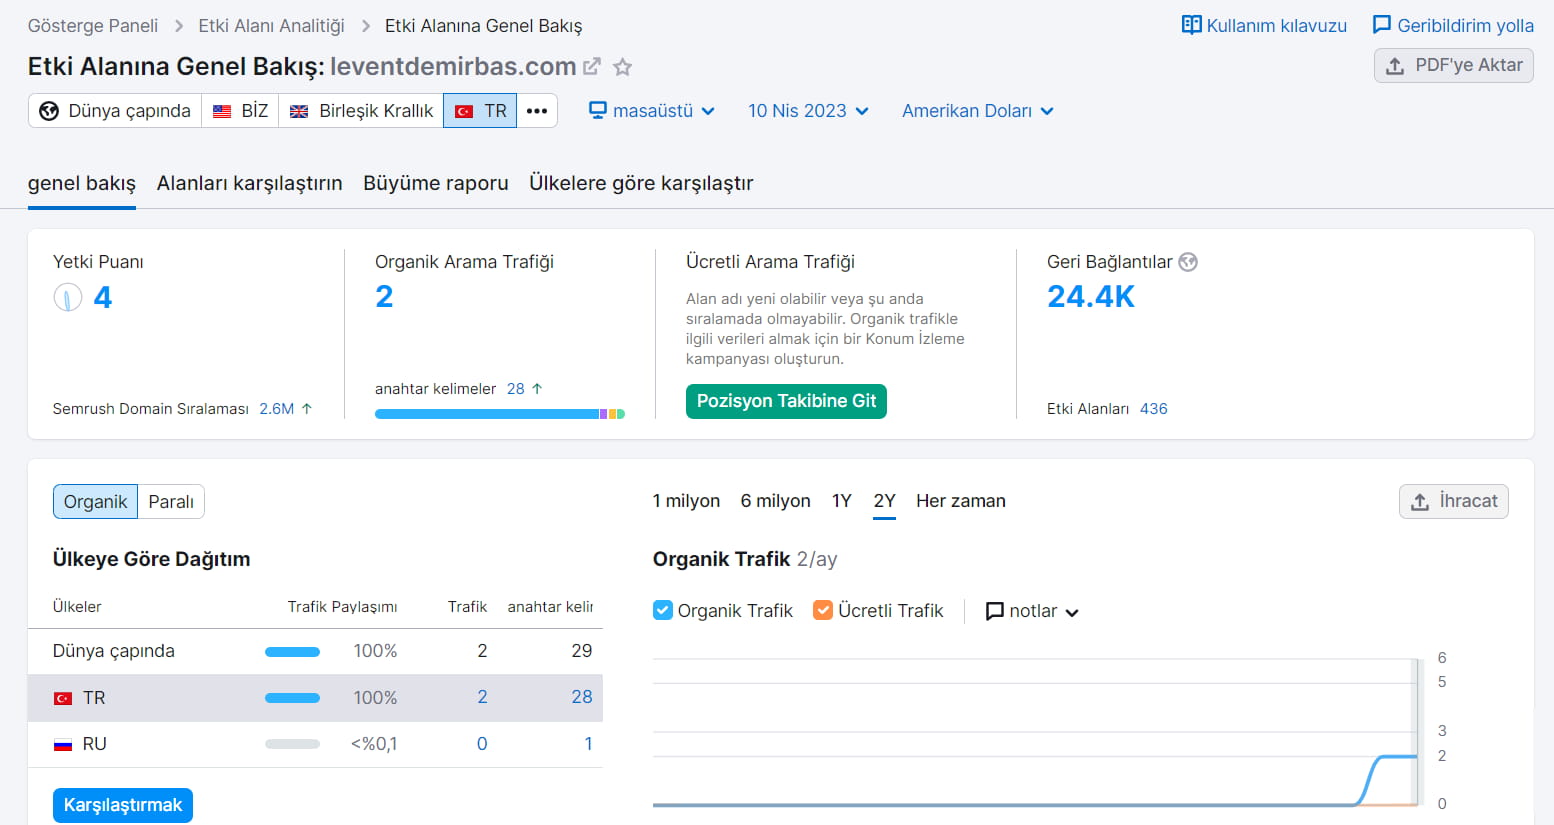Click the Turkish flag in the TR table row
Viewport: 1554px width, 825px height.
coord(63,698)
